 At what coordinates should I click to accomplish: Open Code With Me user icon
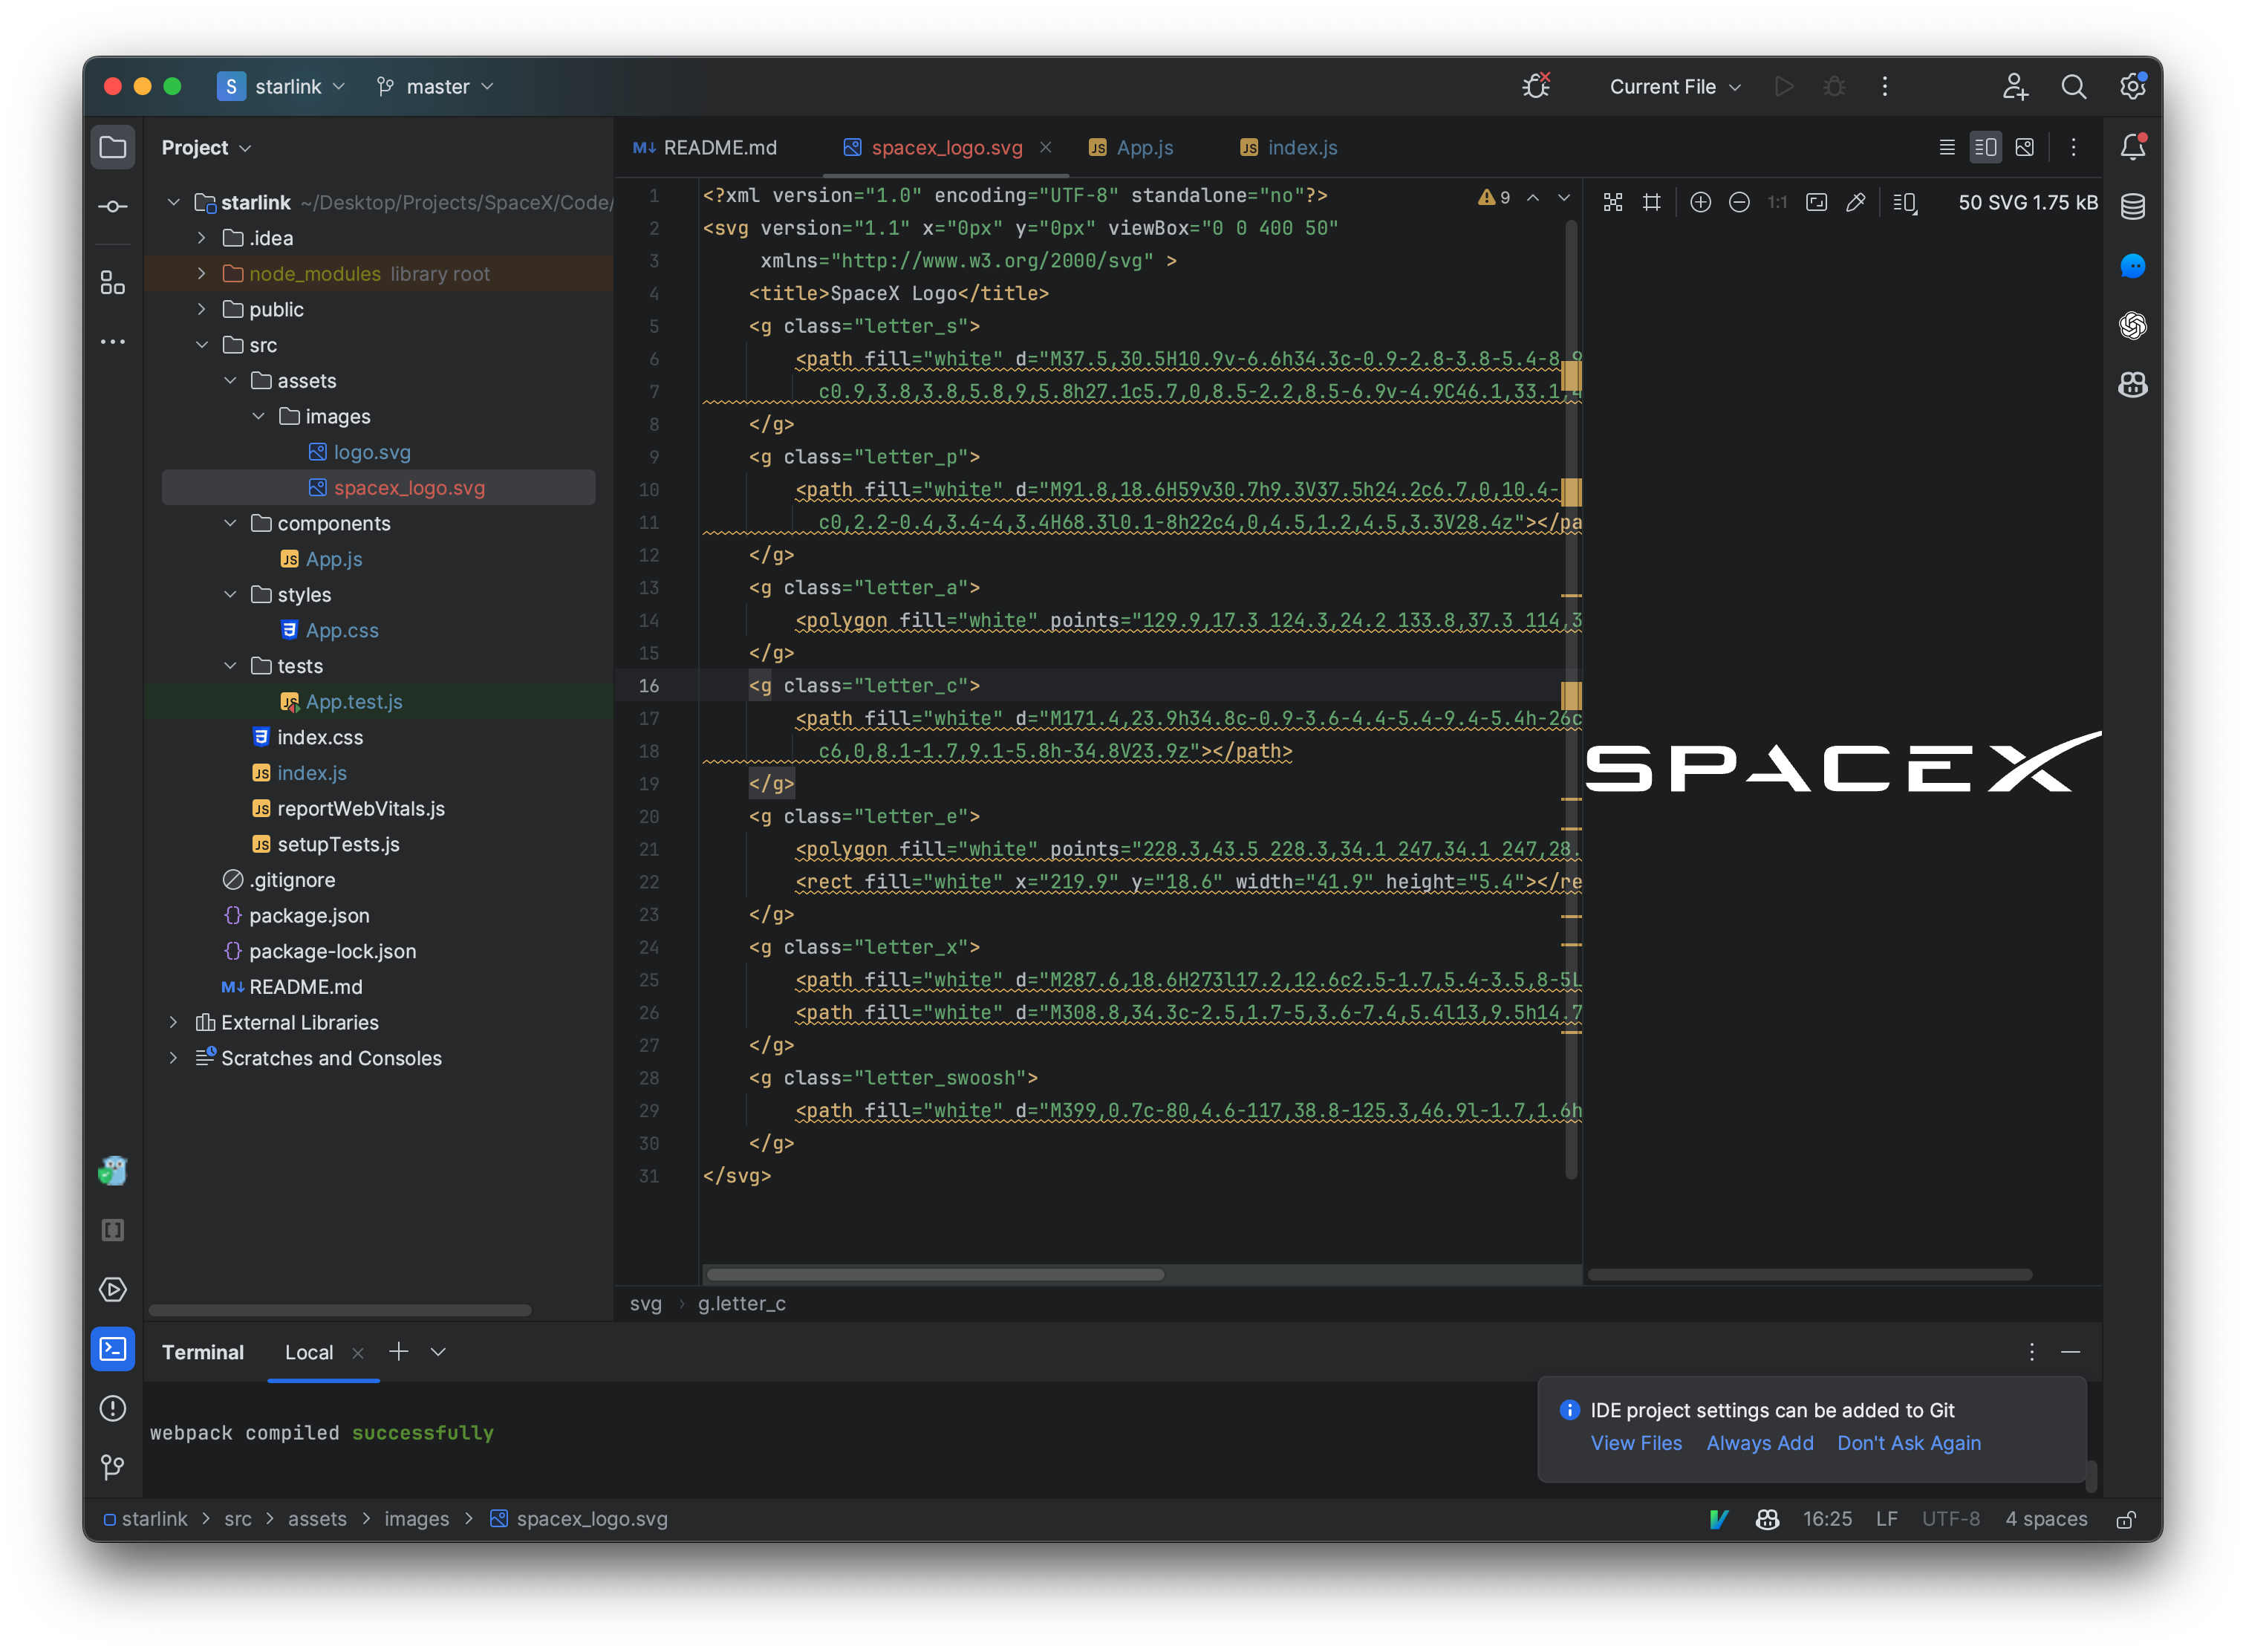pyautogui.click(x=2015, y=87)
